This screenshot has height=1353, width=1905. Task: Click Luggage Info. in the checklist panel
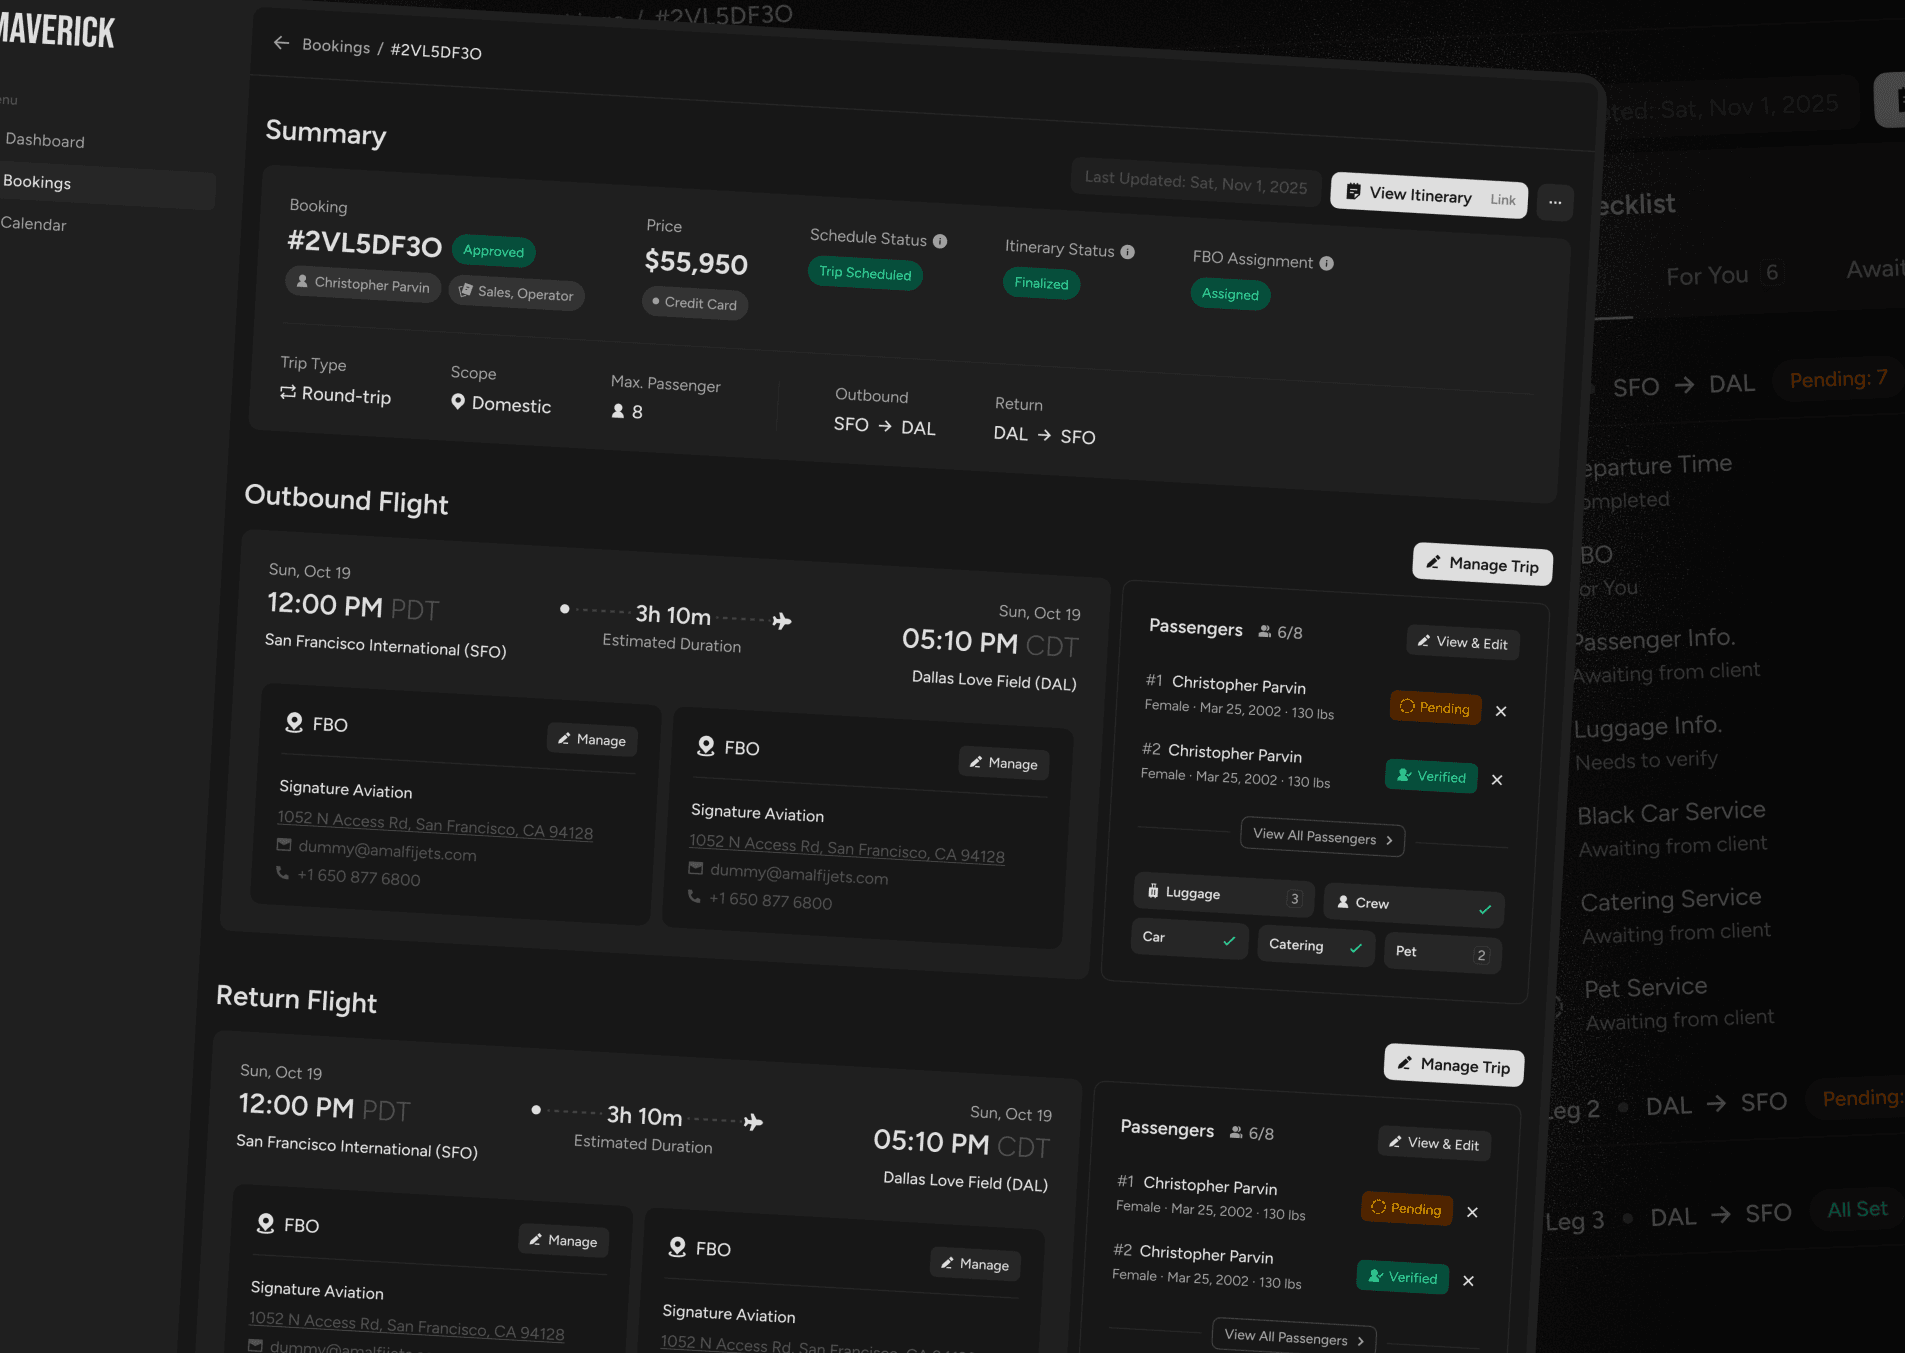(x=1647, y=727)
